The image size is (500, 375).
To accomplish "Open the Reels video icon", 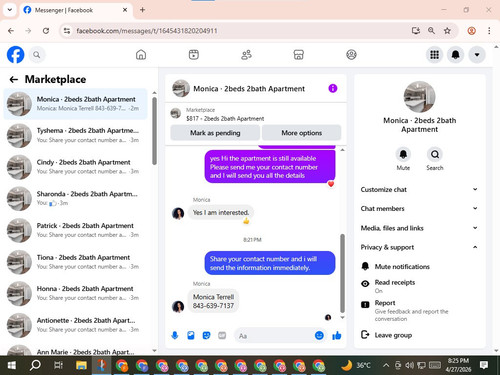I will pyautogui.click(x=194, y=55).
